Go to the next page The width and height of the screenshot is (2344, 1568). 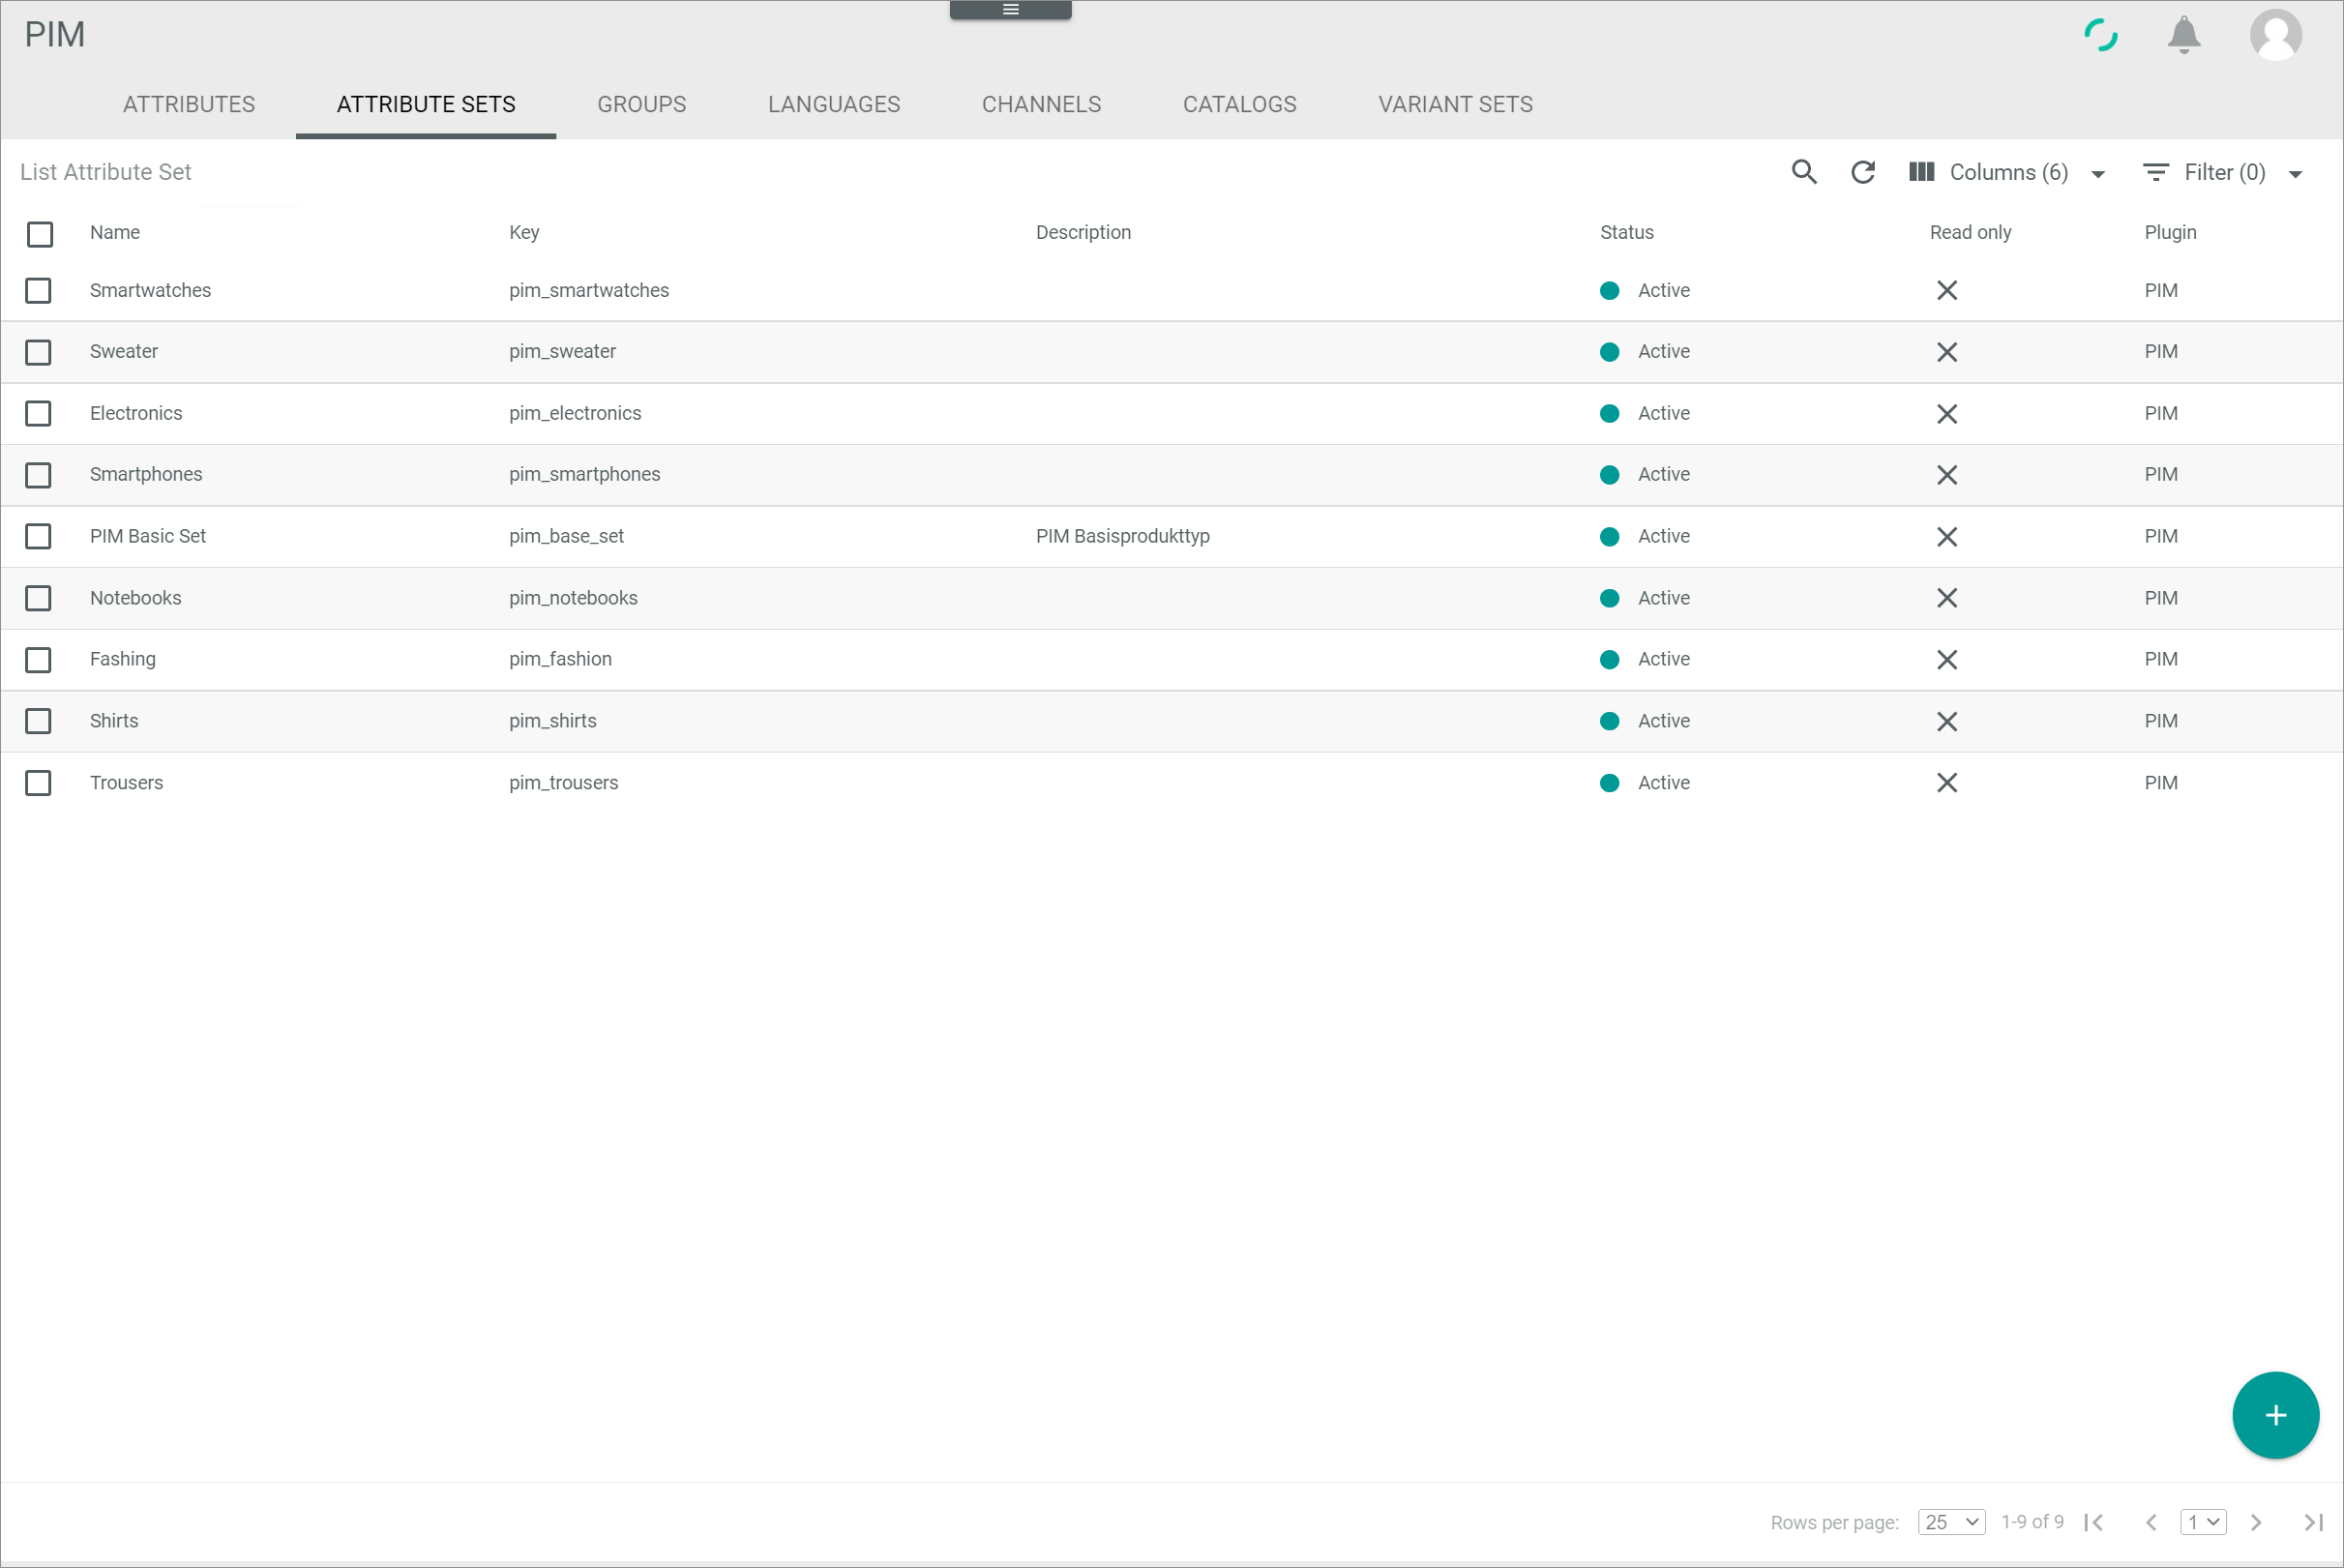click(2256, 1522)
